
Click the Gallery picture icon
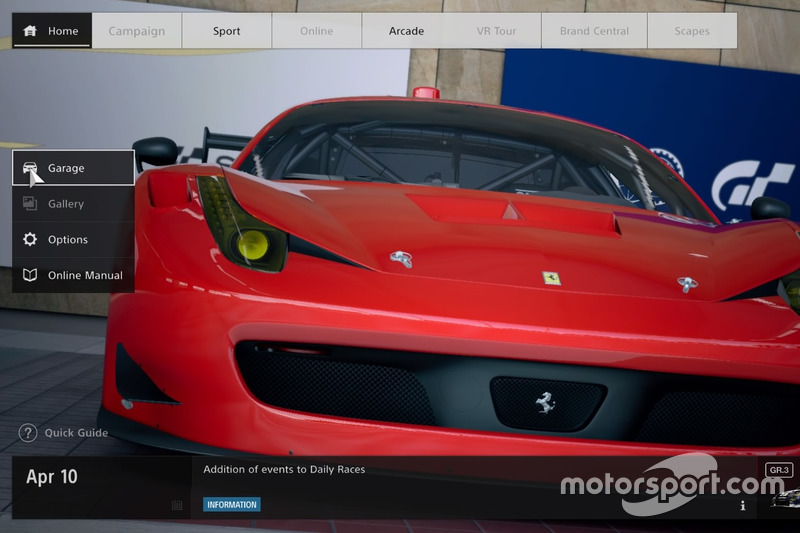[x=30, y=204]
